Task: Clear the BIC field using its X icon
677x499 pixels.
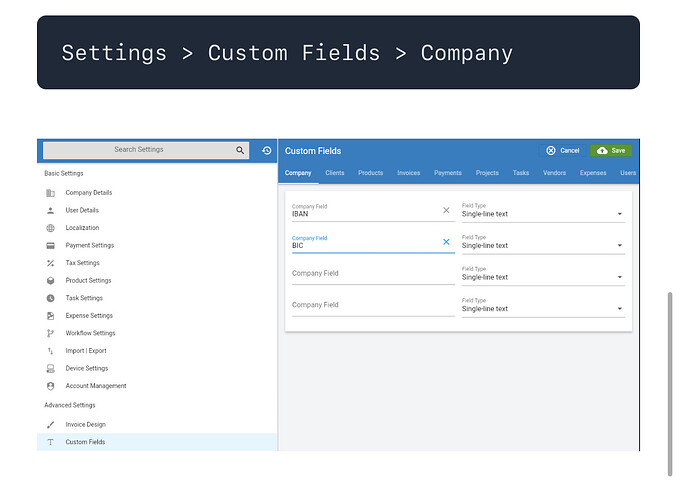Action: 446,242
